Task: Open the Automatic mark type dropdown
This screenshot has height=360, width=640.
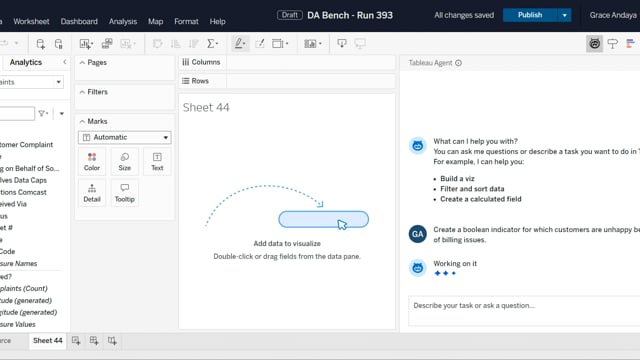Action: click(124, 137)
